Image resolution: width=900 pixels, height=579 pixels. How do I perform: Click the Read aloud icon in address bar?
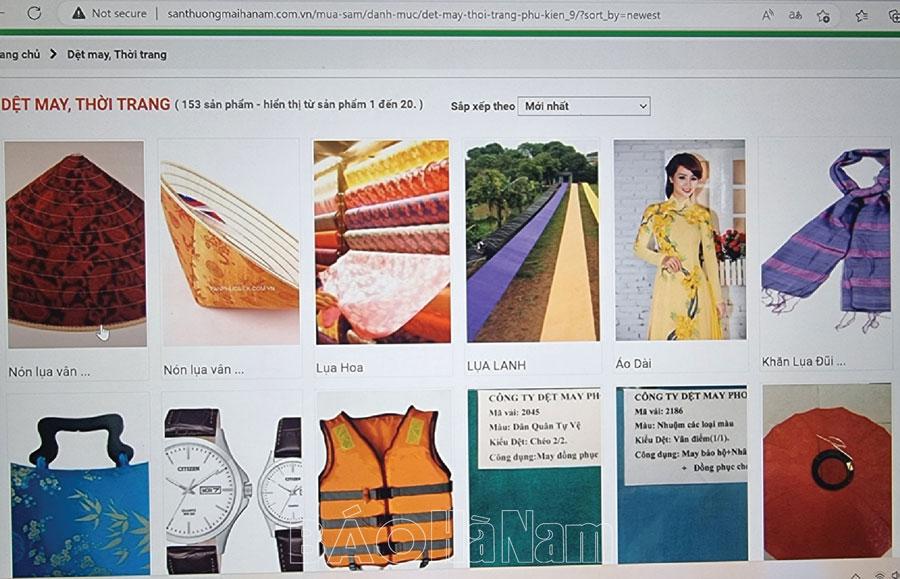768,15
